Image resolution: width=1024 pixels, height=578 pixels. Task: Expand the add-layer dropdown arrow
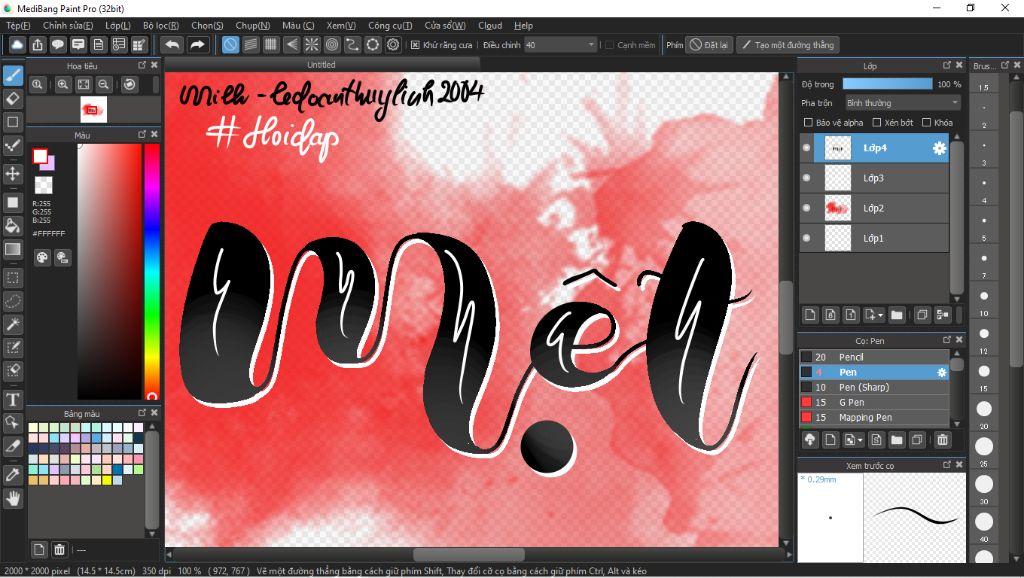pos(880,315)
